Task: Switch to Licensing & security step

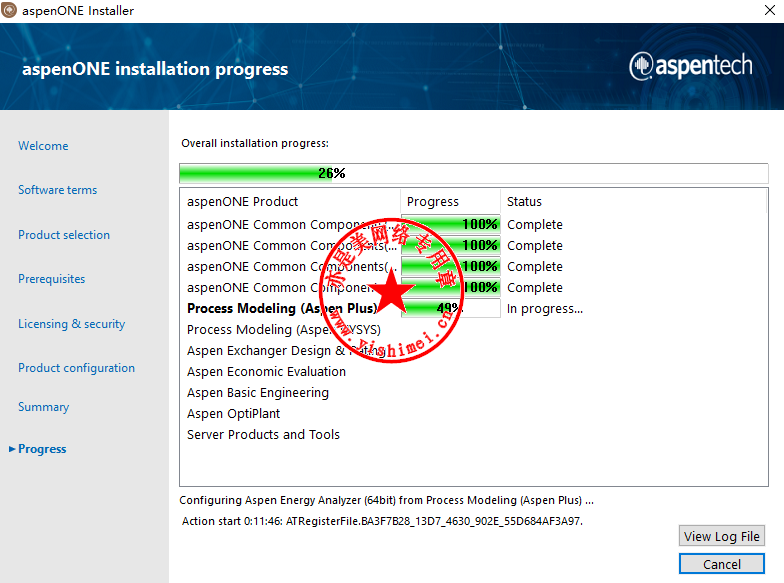Action: point(72,324)
